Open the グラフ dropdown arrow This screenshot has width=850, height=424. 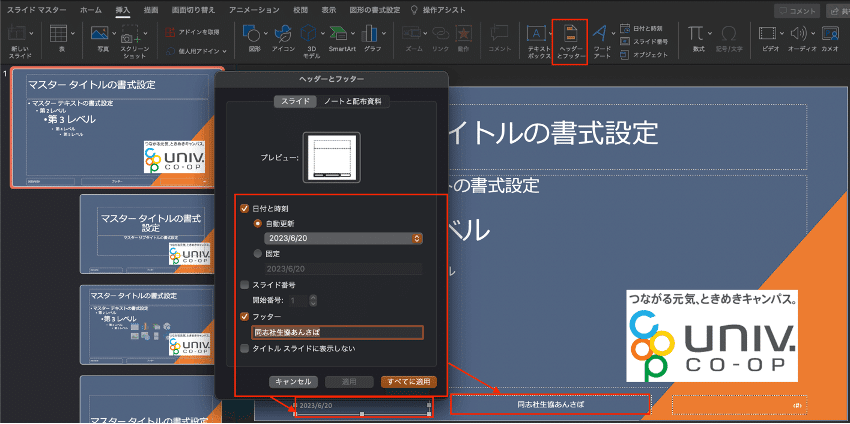[384, 34]
